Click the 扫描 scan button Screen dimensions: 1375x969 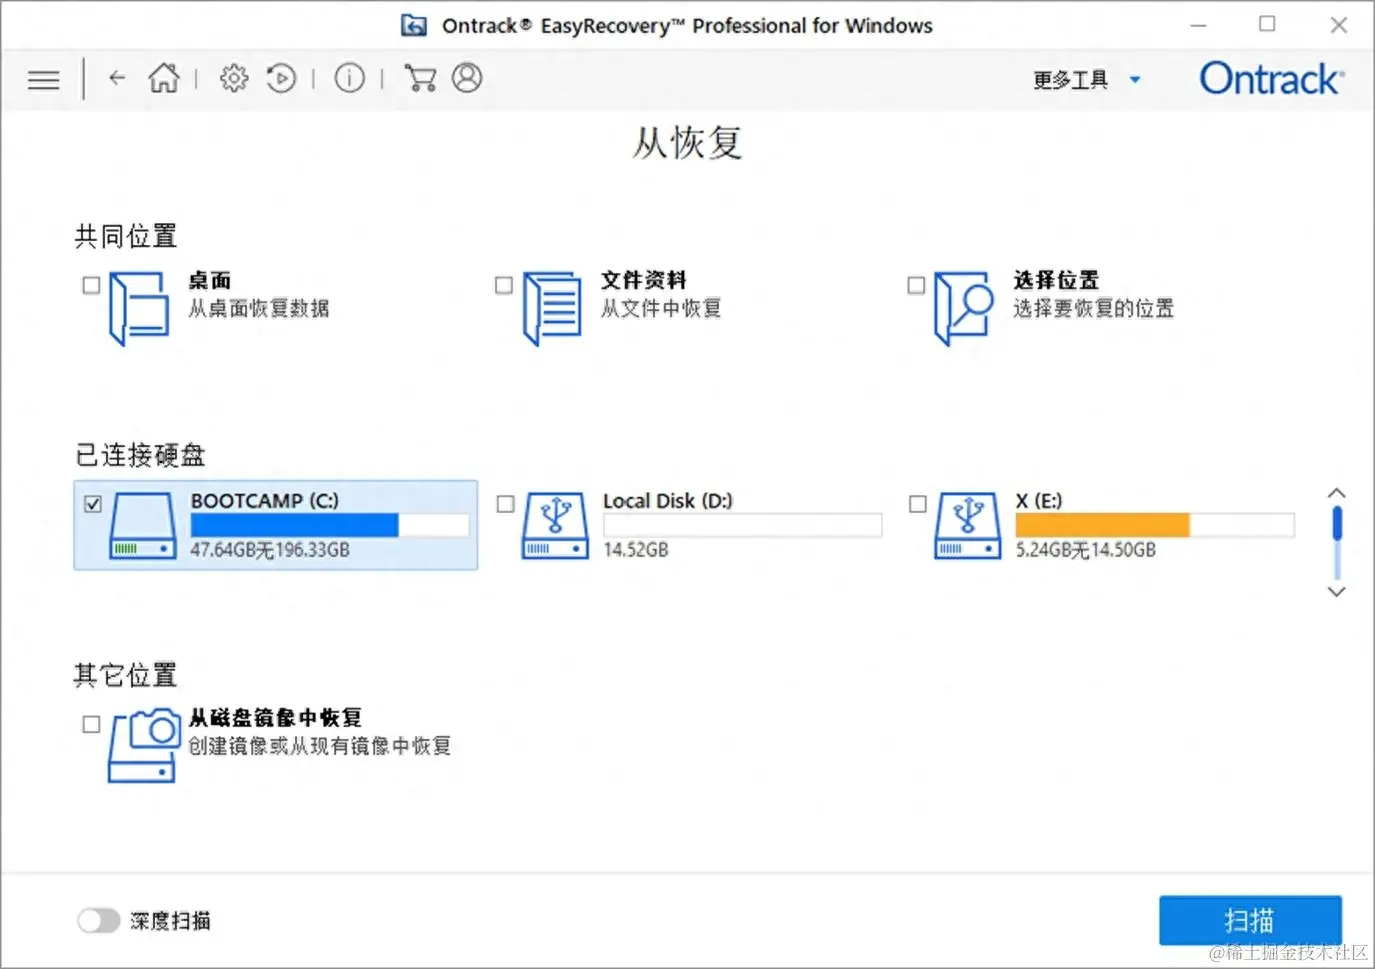point(1250,921)
